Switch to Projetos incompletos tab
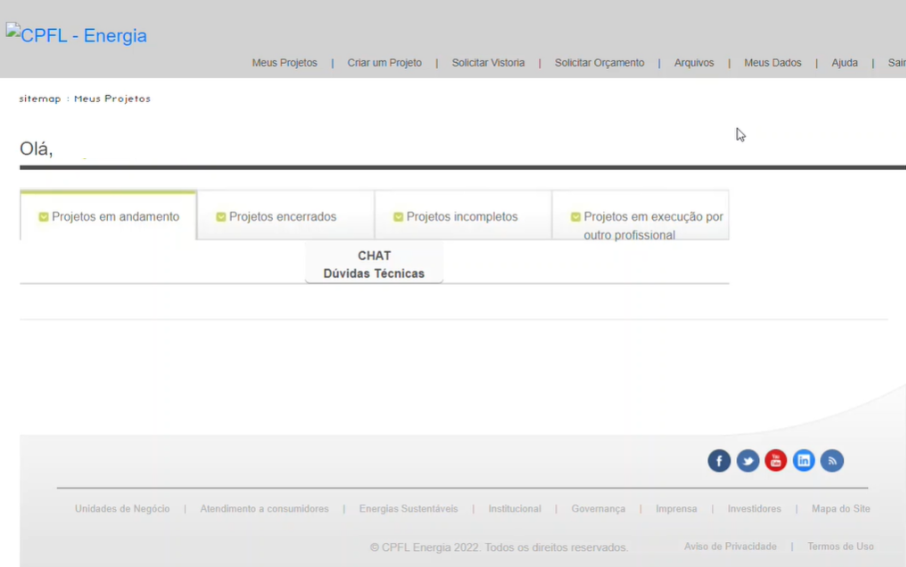The width and height of the screenshot is (906, 567). click(463, 215)
